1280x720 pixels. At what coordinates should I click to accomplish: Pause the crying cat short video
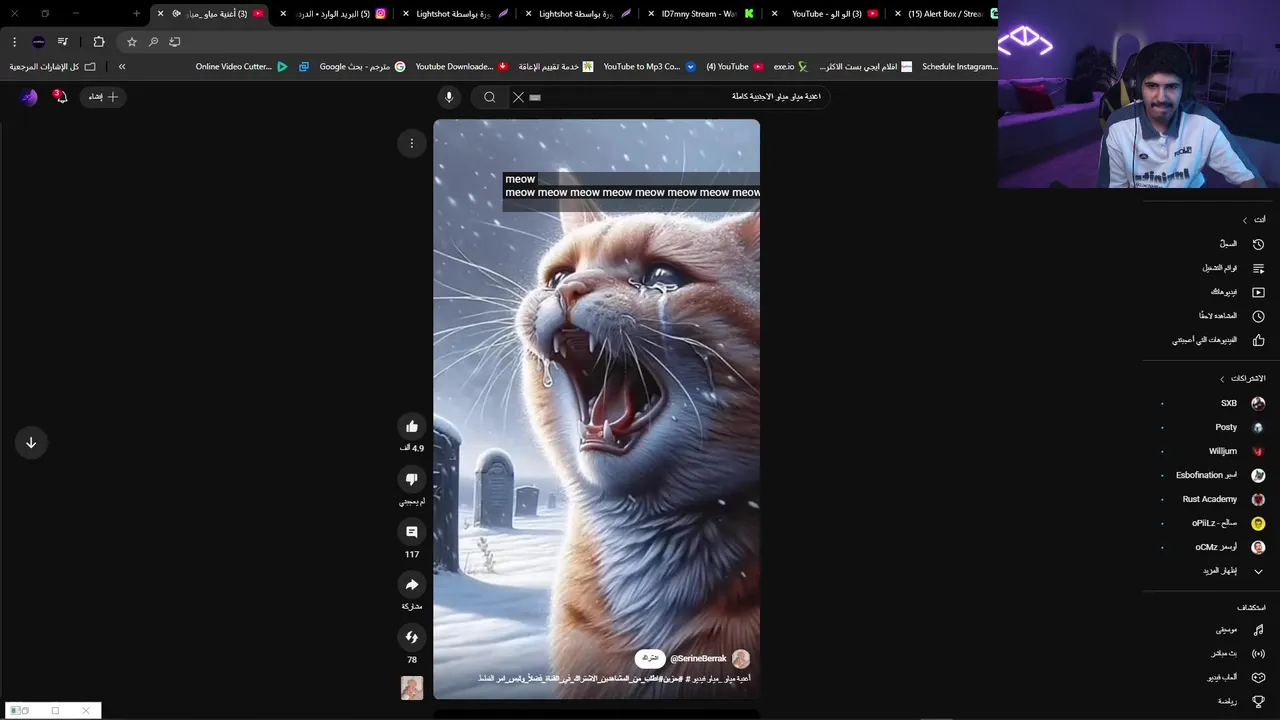pos(596,410)
